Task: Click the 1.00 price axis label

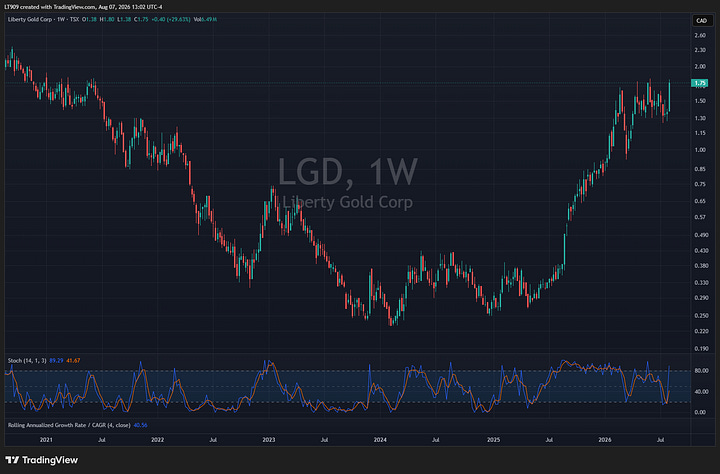Action: (700, 150)
